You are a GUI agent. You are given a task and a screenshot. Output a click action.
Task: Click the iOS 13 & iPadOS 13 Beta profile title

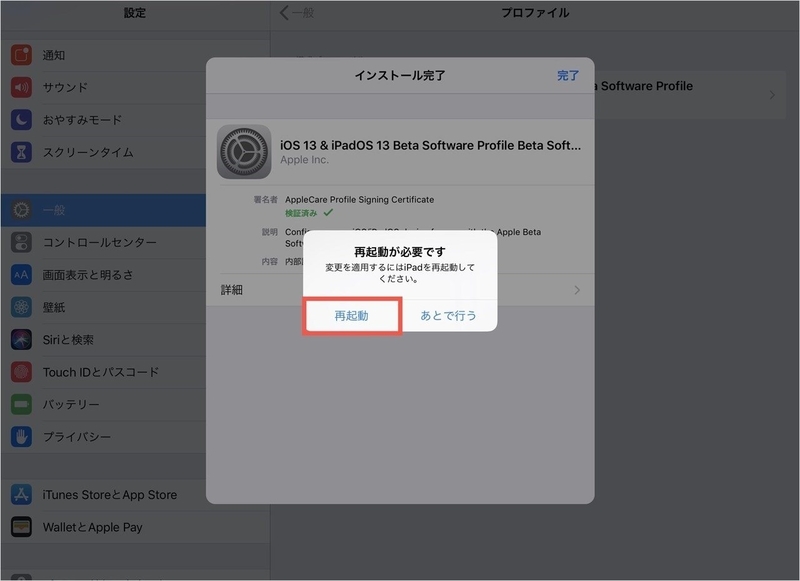click(x=430, y=145)
